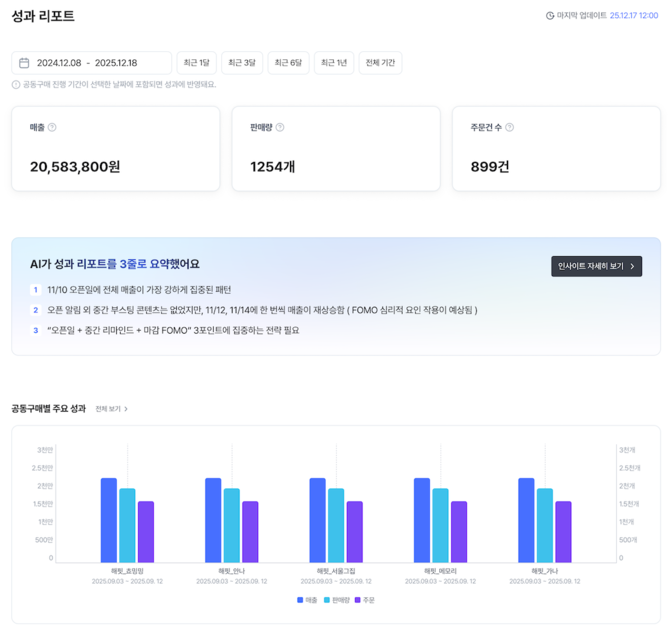Click the 최근 3달 button

242,63
